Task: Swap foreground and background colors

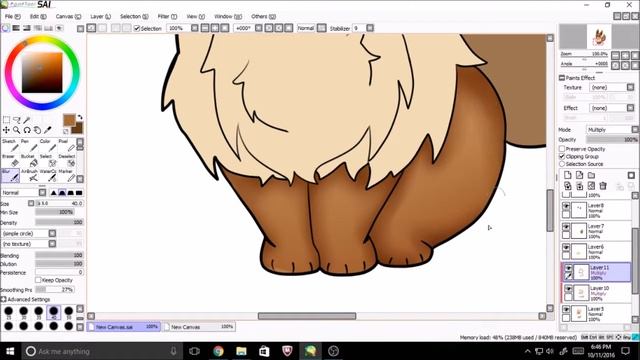Action: pyautogui.click(x=80, y=117)
